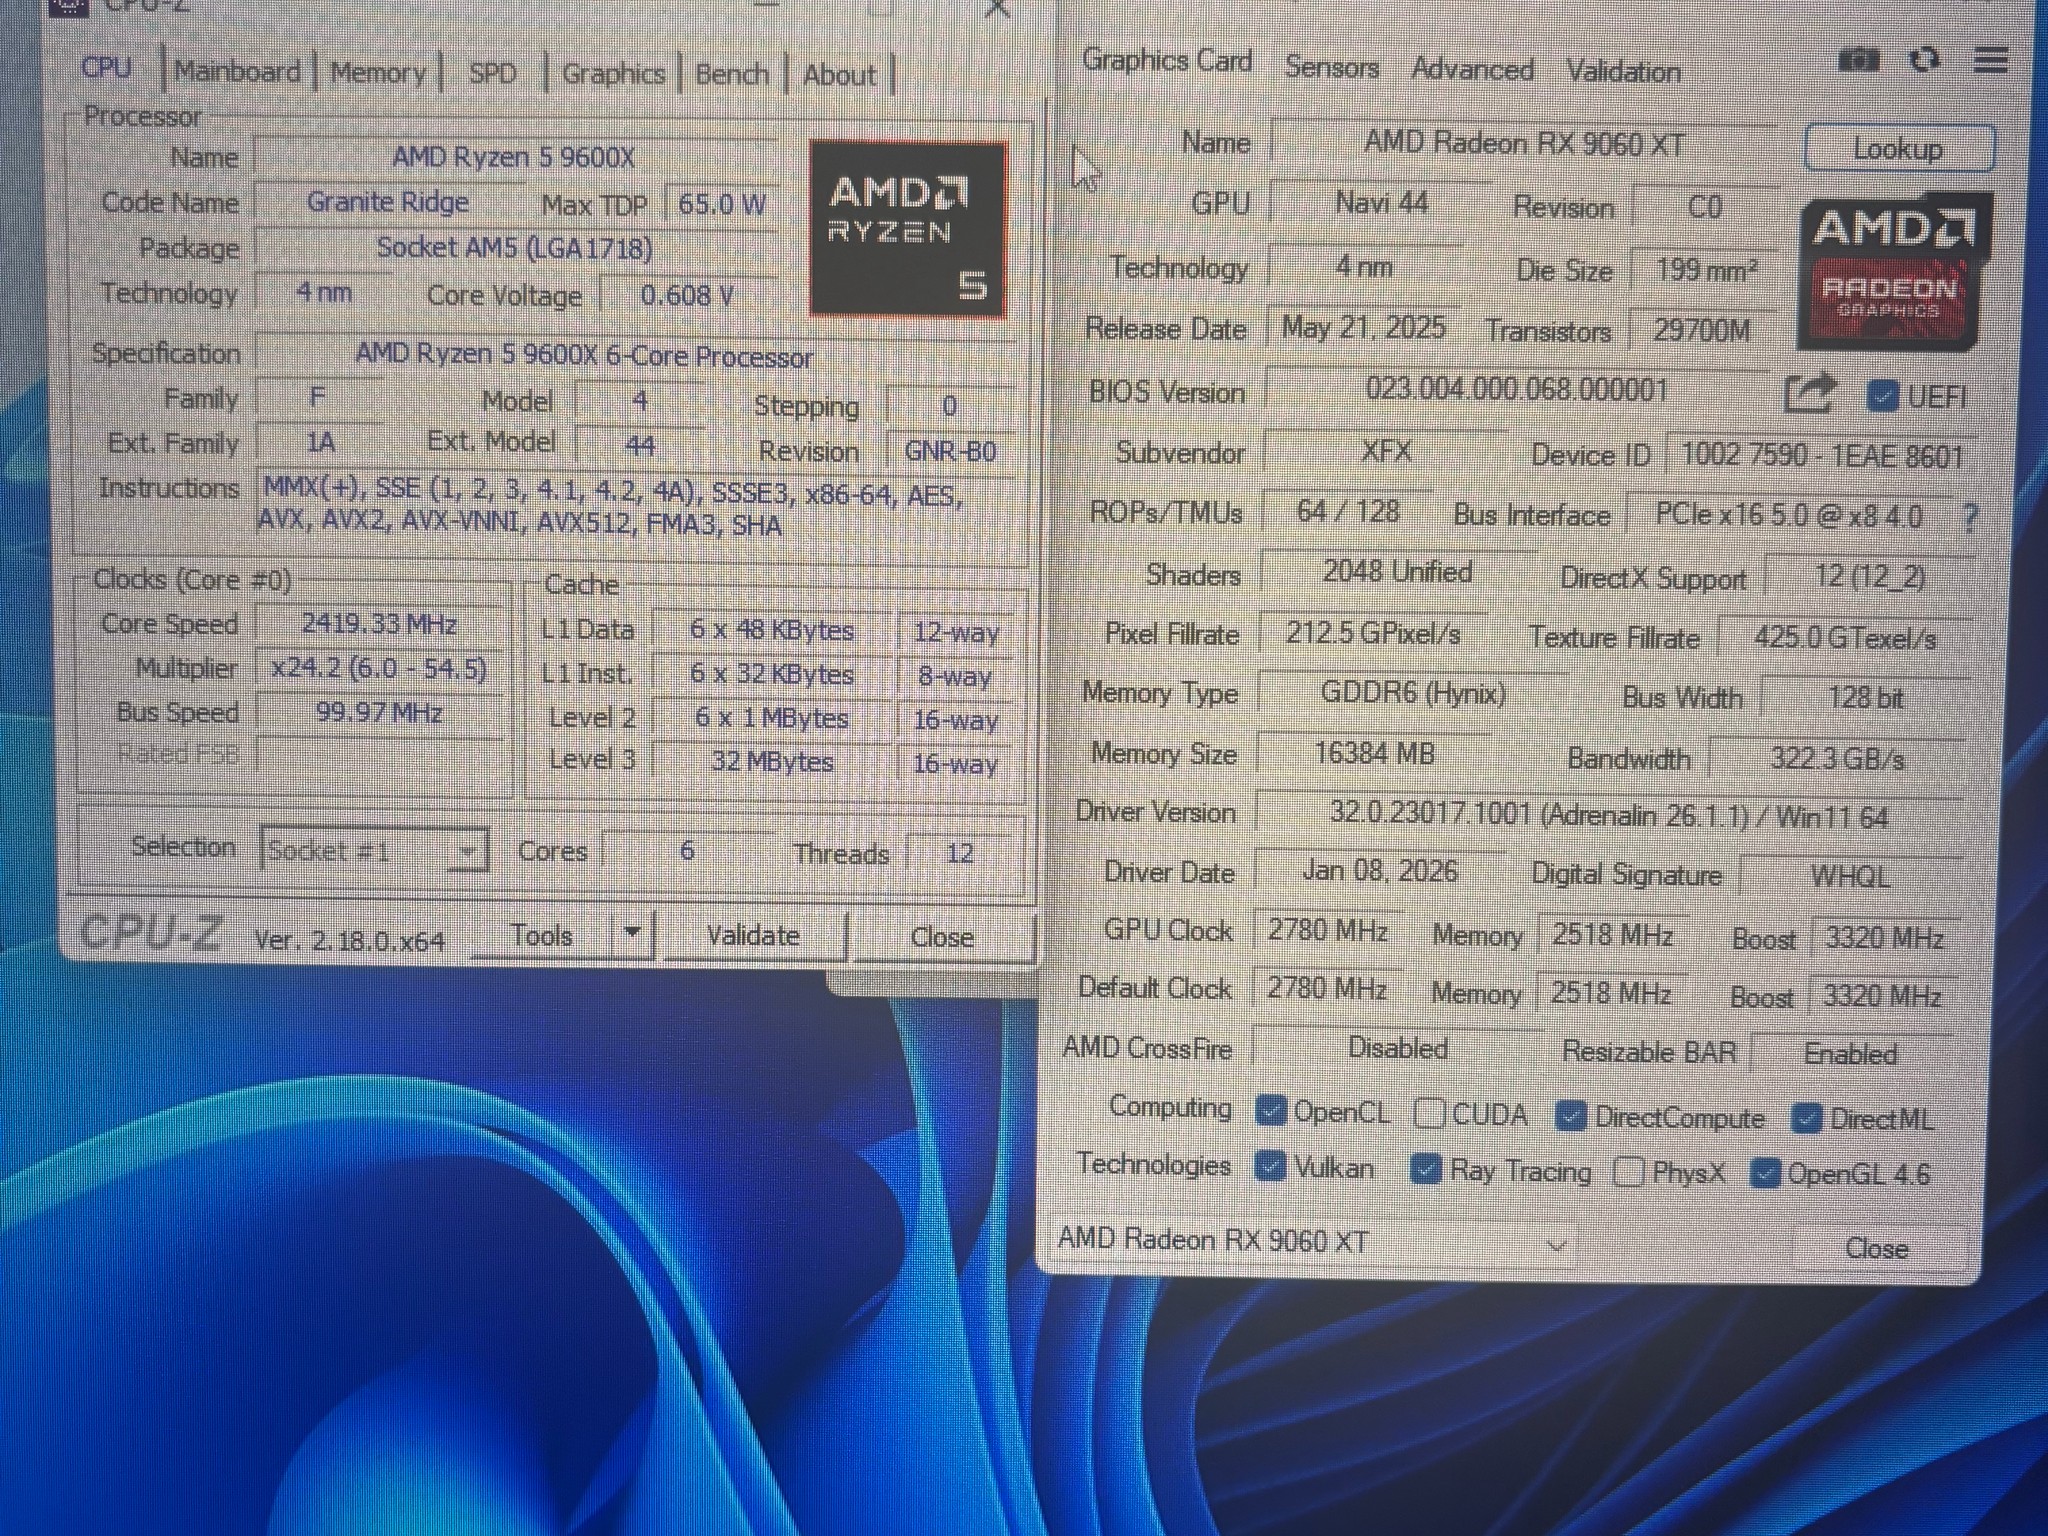Toggle the DirectML checkbox
Screen dimensions: 2048x1536
tap(1807, 1119)
